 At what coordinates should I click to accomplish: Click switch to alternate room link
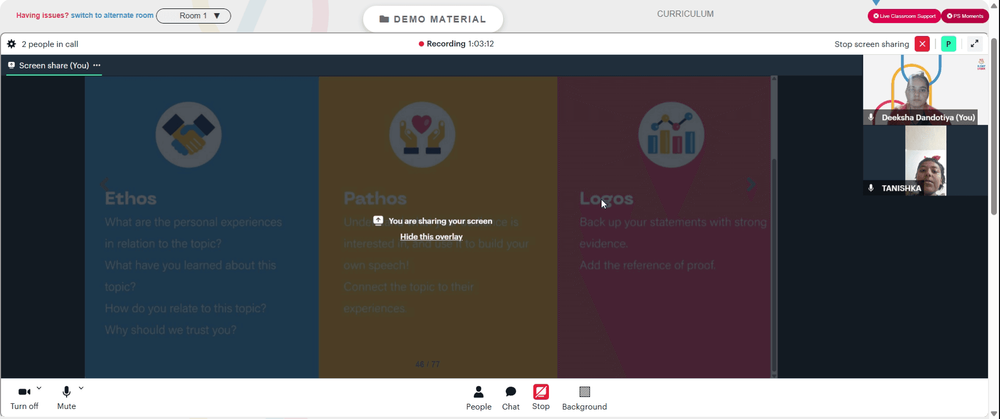tap(112, 15)
